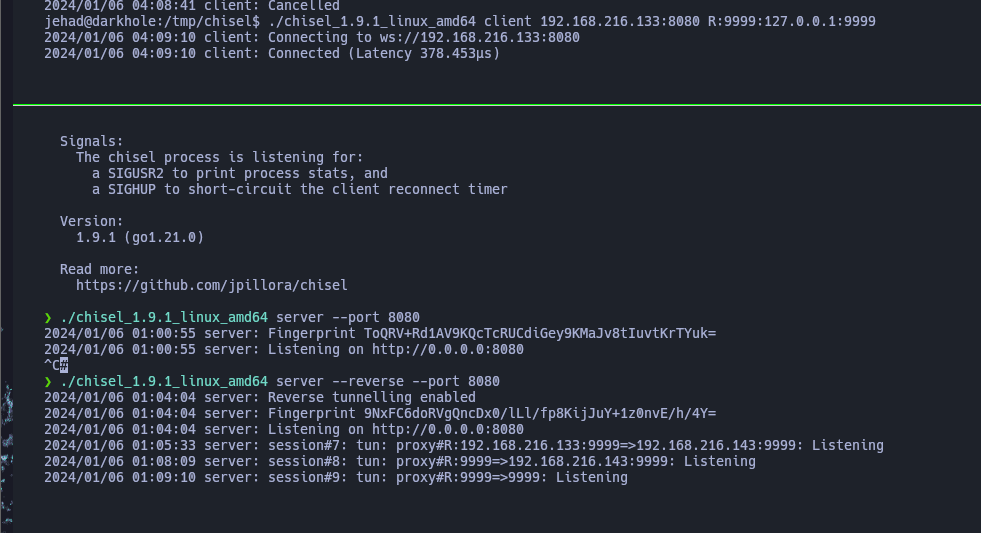Click the SIGUSR2 signal description line

point(240,173)
